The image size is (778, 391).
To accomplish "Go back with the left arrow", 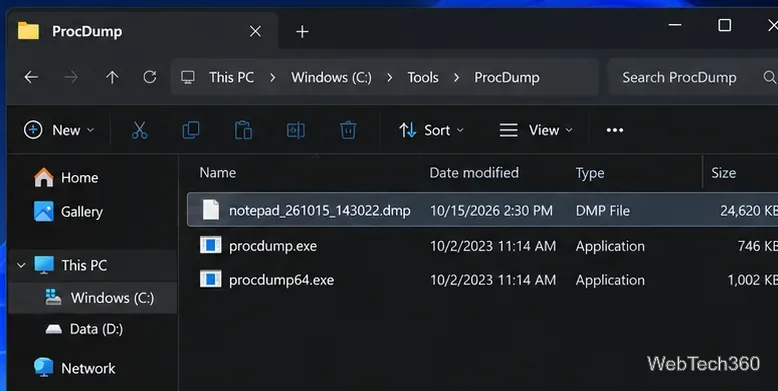I will 31,77.
